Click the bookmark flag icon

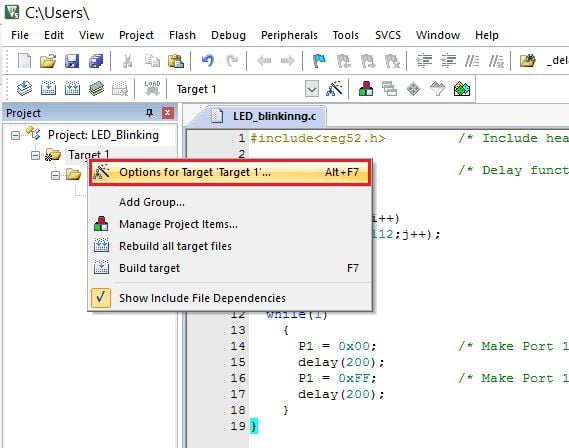(x=319, y=61)
